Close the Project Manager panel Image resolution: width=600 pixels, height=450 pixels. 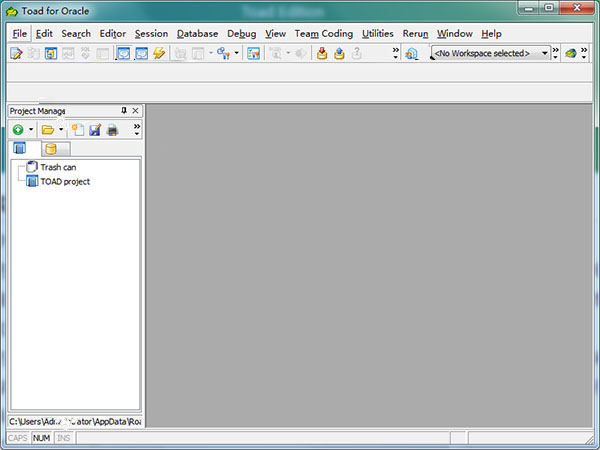click(x=135, y=110)
